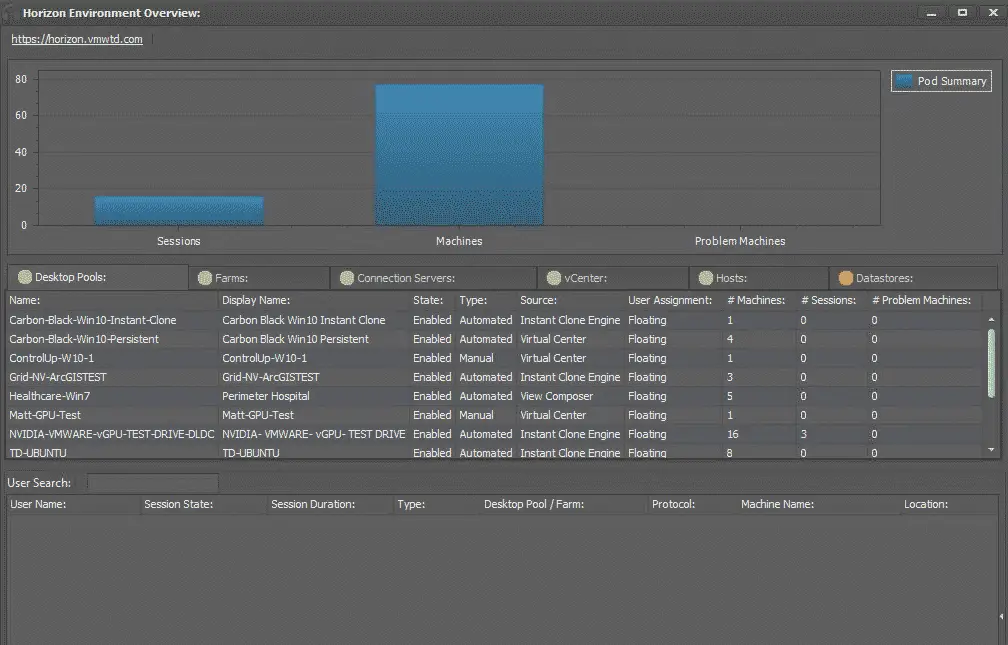1008x645 pixels.
Task: Open the Hosts tab
Action: [x=759, y=278]
